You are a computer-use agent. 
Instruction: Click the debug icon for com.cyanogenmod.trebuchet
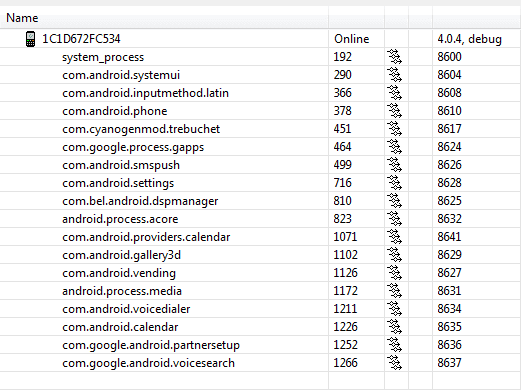point(395,129)
